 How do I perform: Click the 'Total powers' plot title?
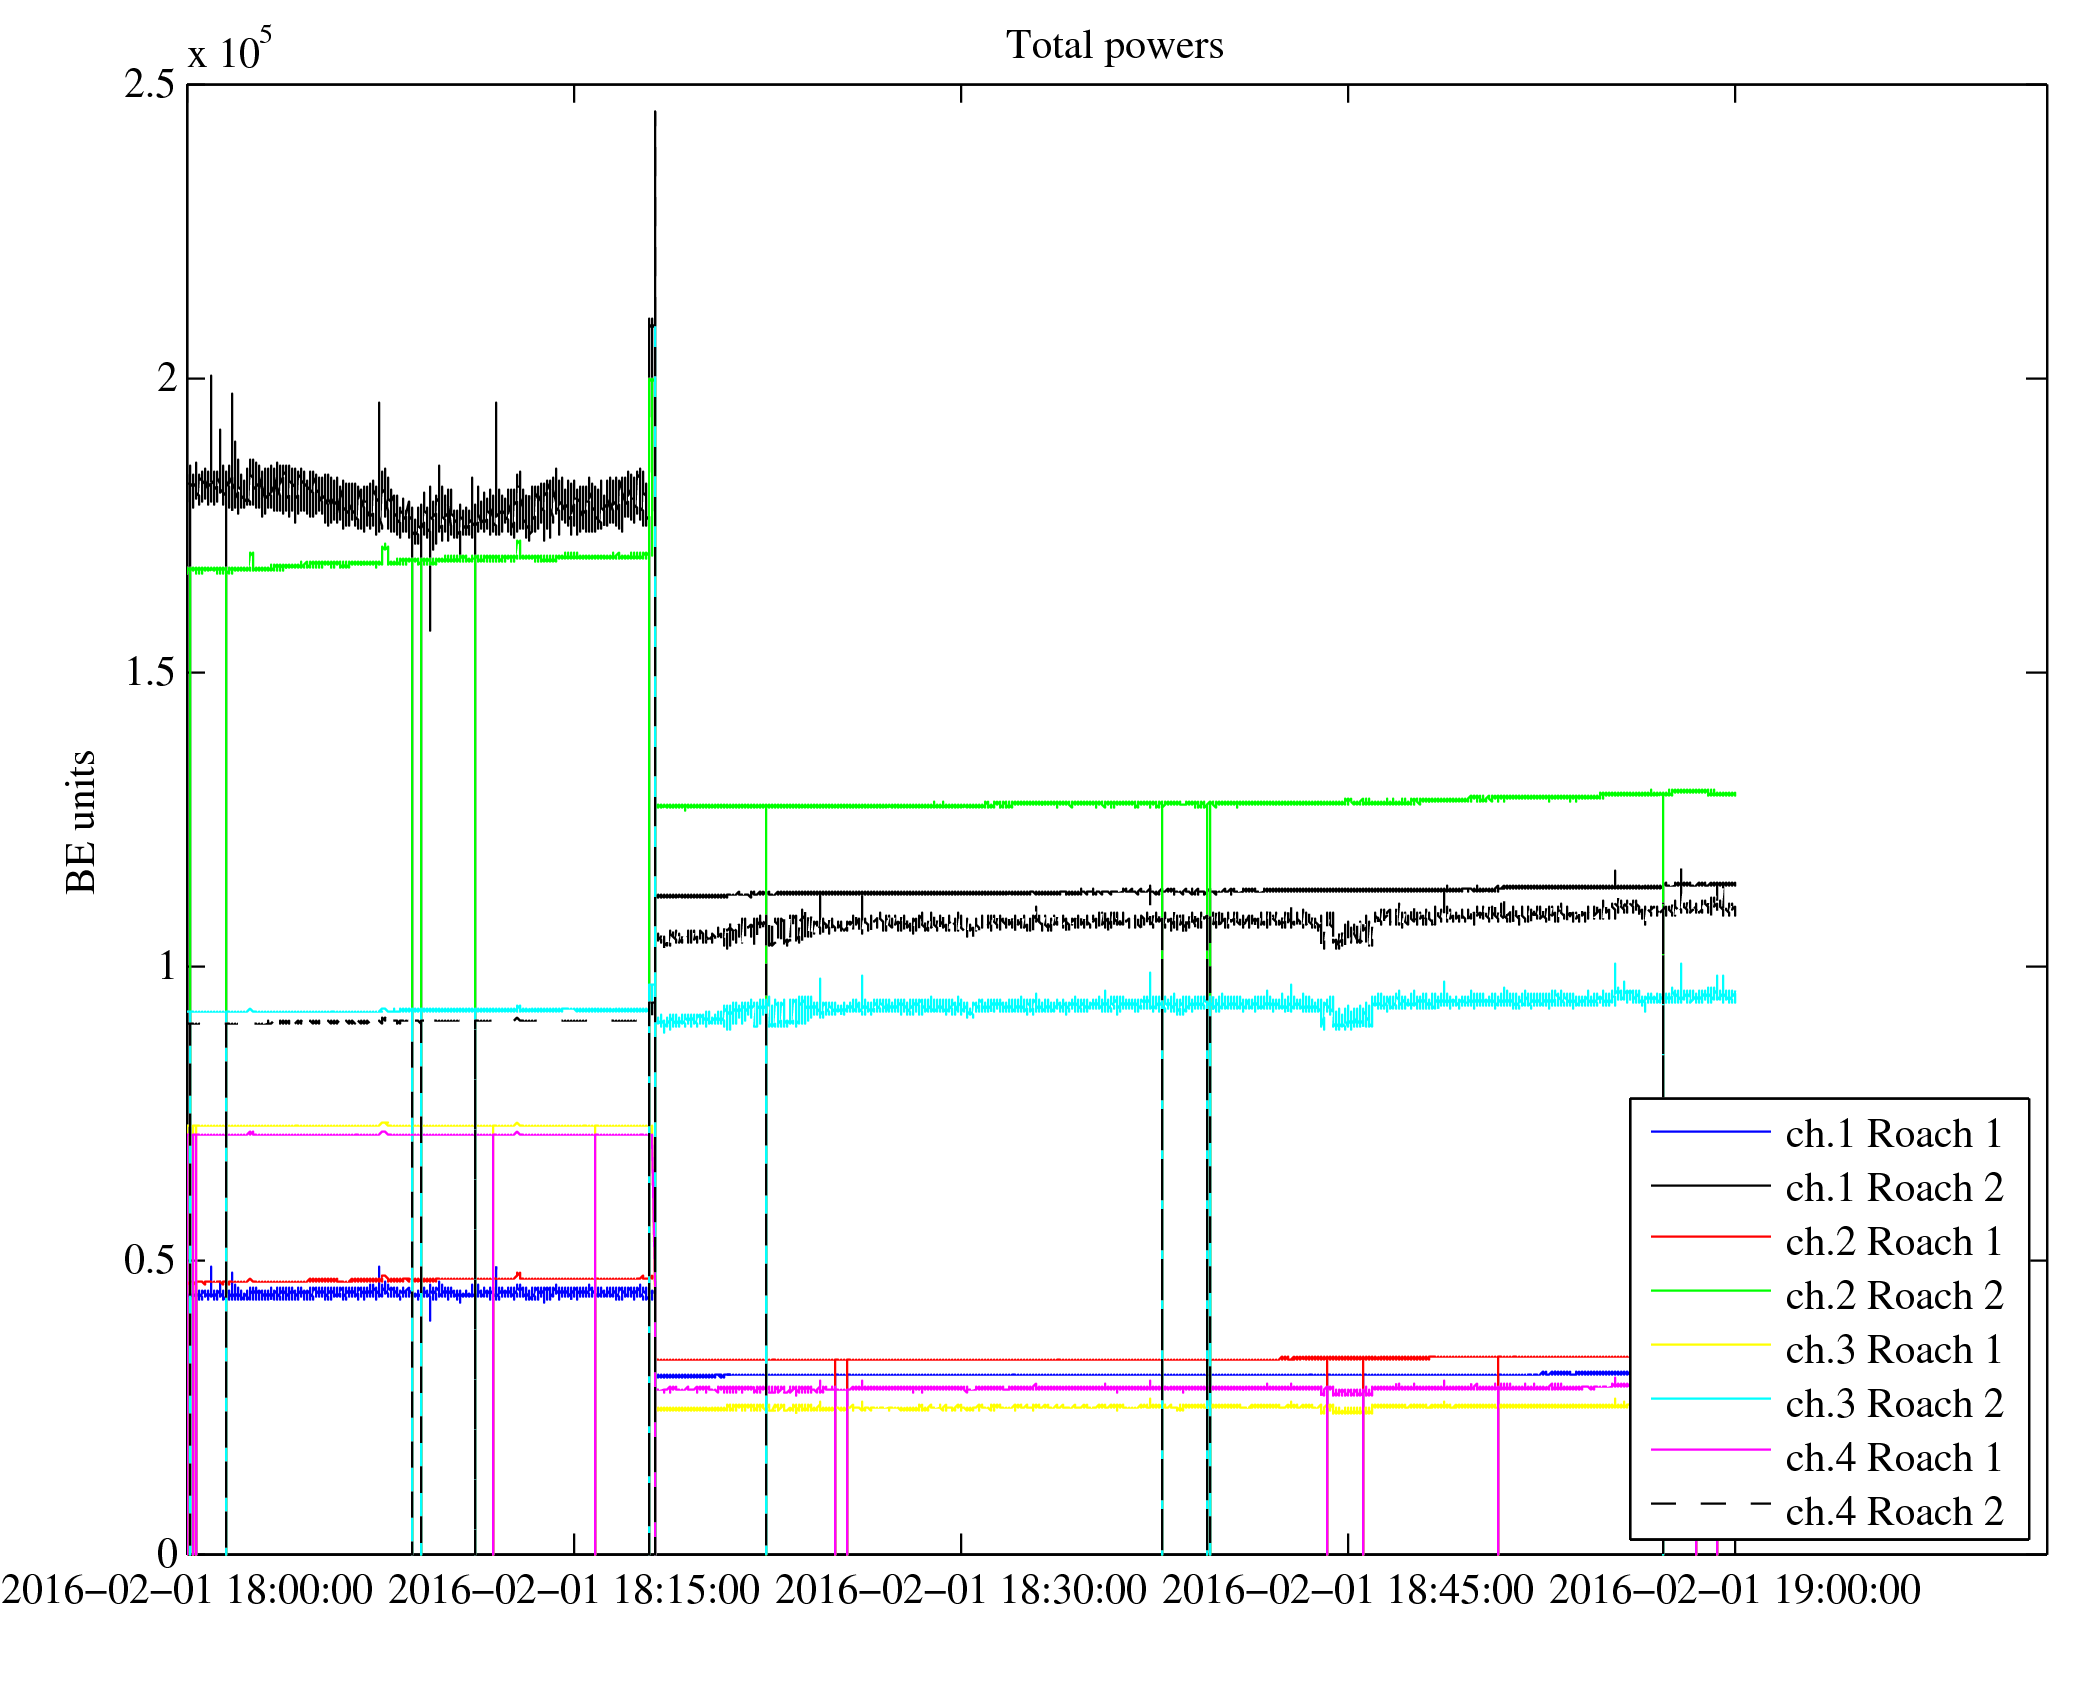pos(1114,46)
